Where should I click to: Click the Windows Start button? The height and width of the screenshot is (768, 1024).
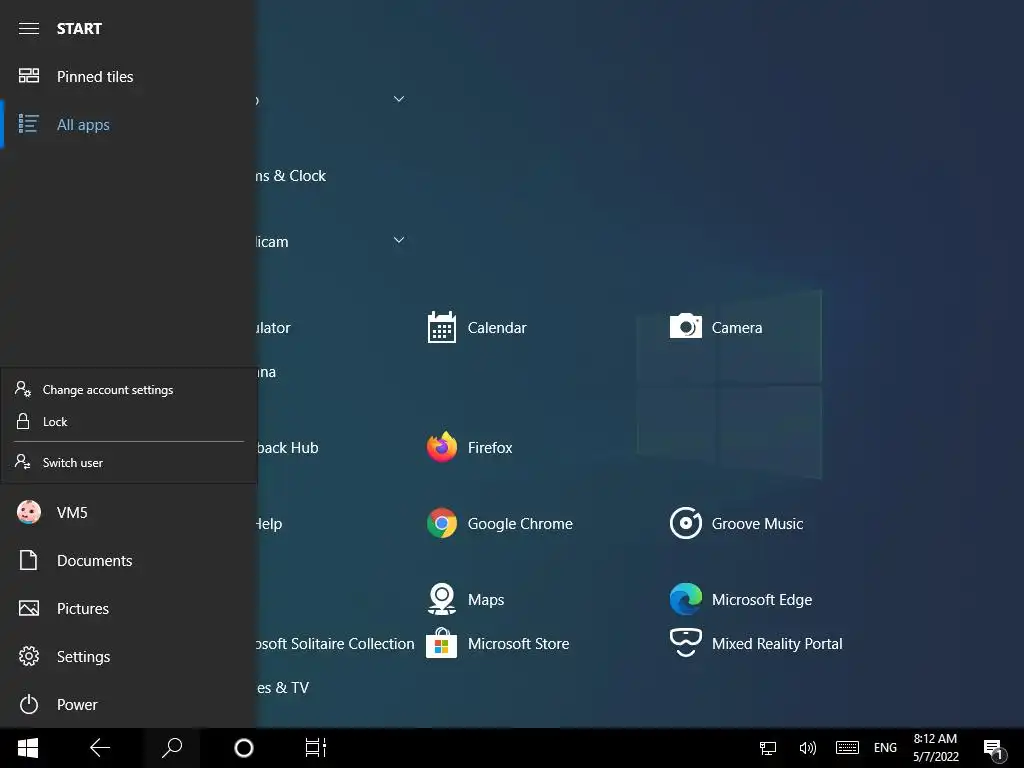point(27,748)
